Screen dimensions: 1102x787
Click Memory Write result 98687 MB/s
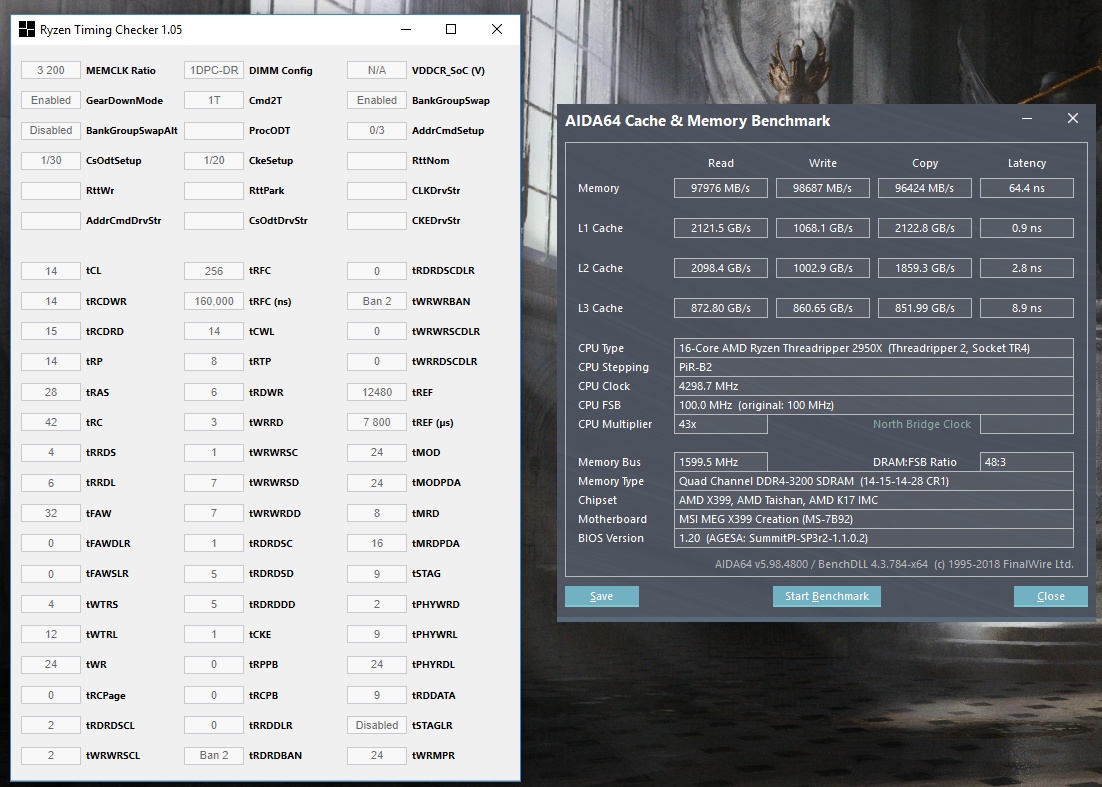(822, 188)
